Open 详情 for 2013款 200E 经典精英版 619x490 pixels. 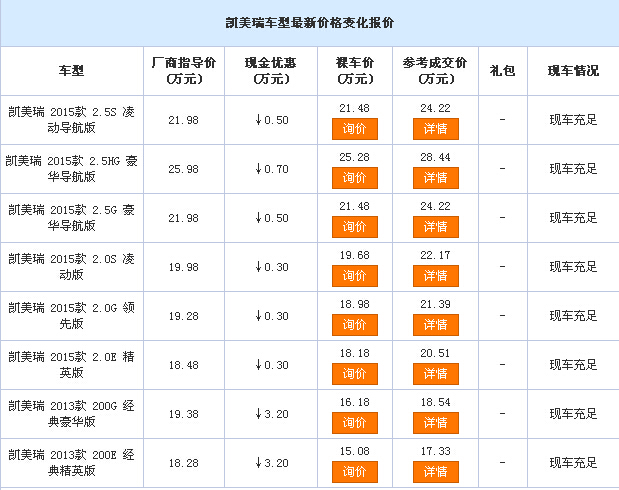click(436, 471)
